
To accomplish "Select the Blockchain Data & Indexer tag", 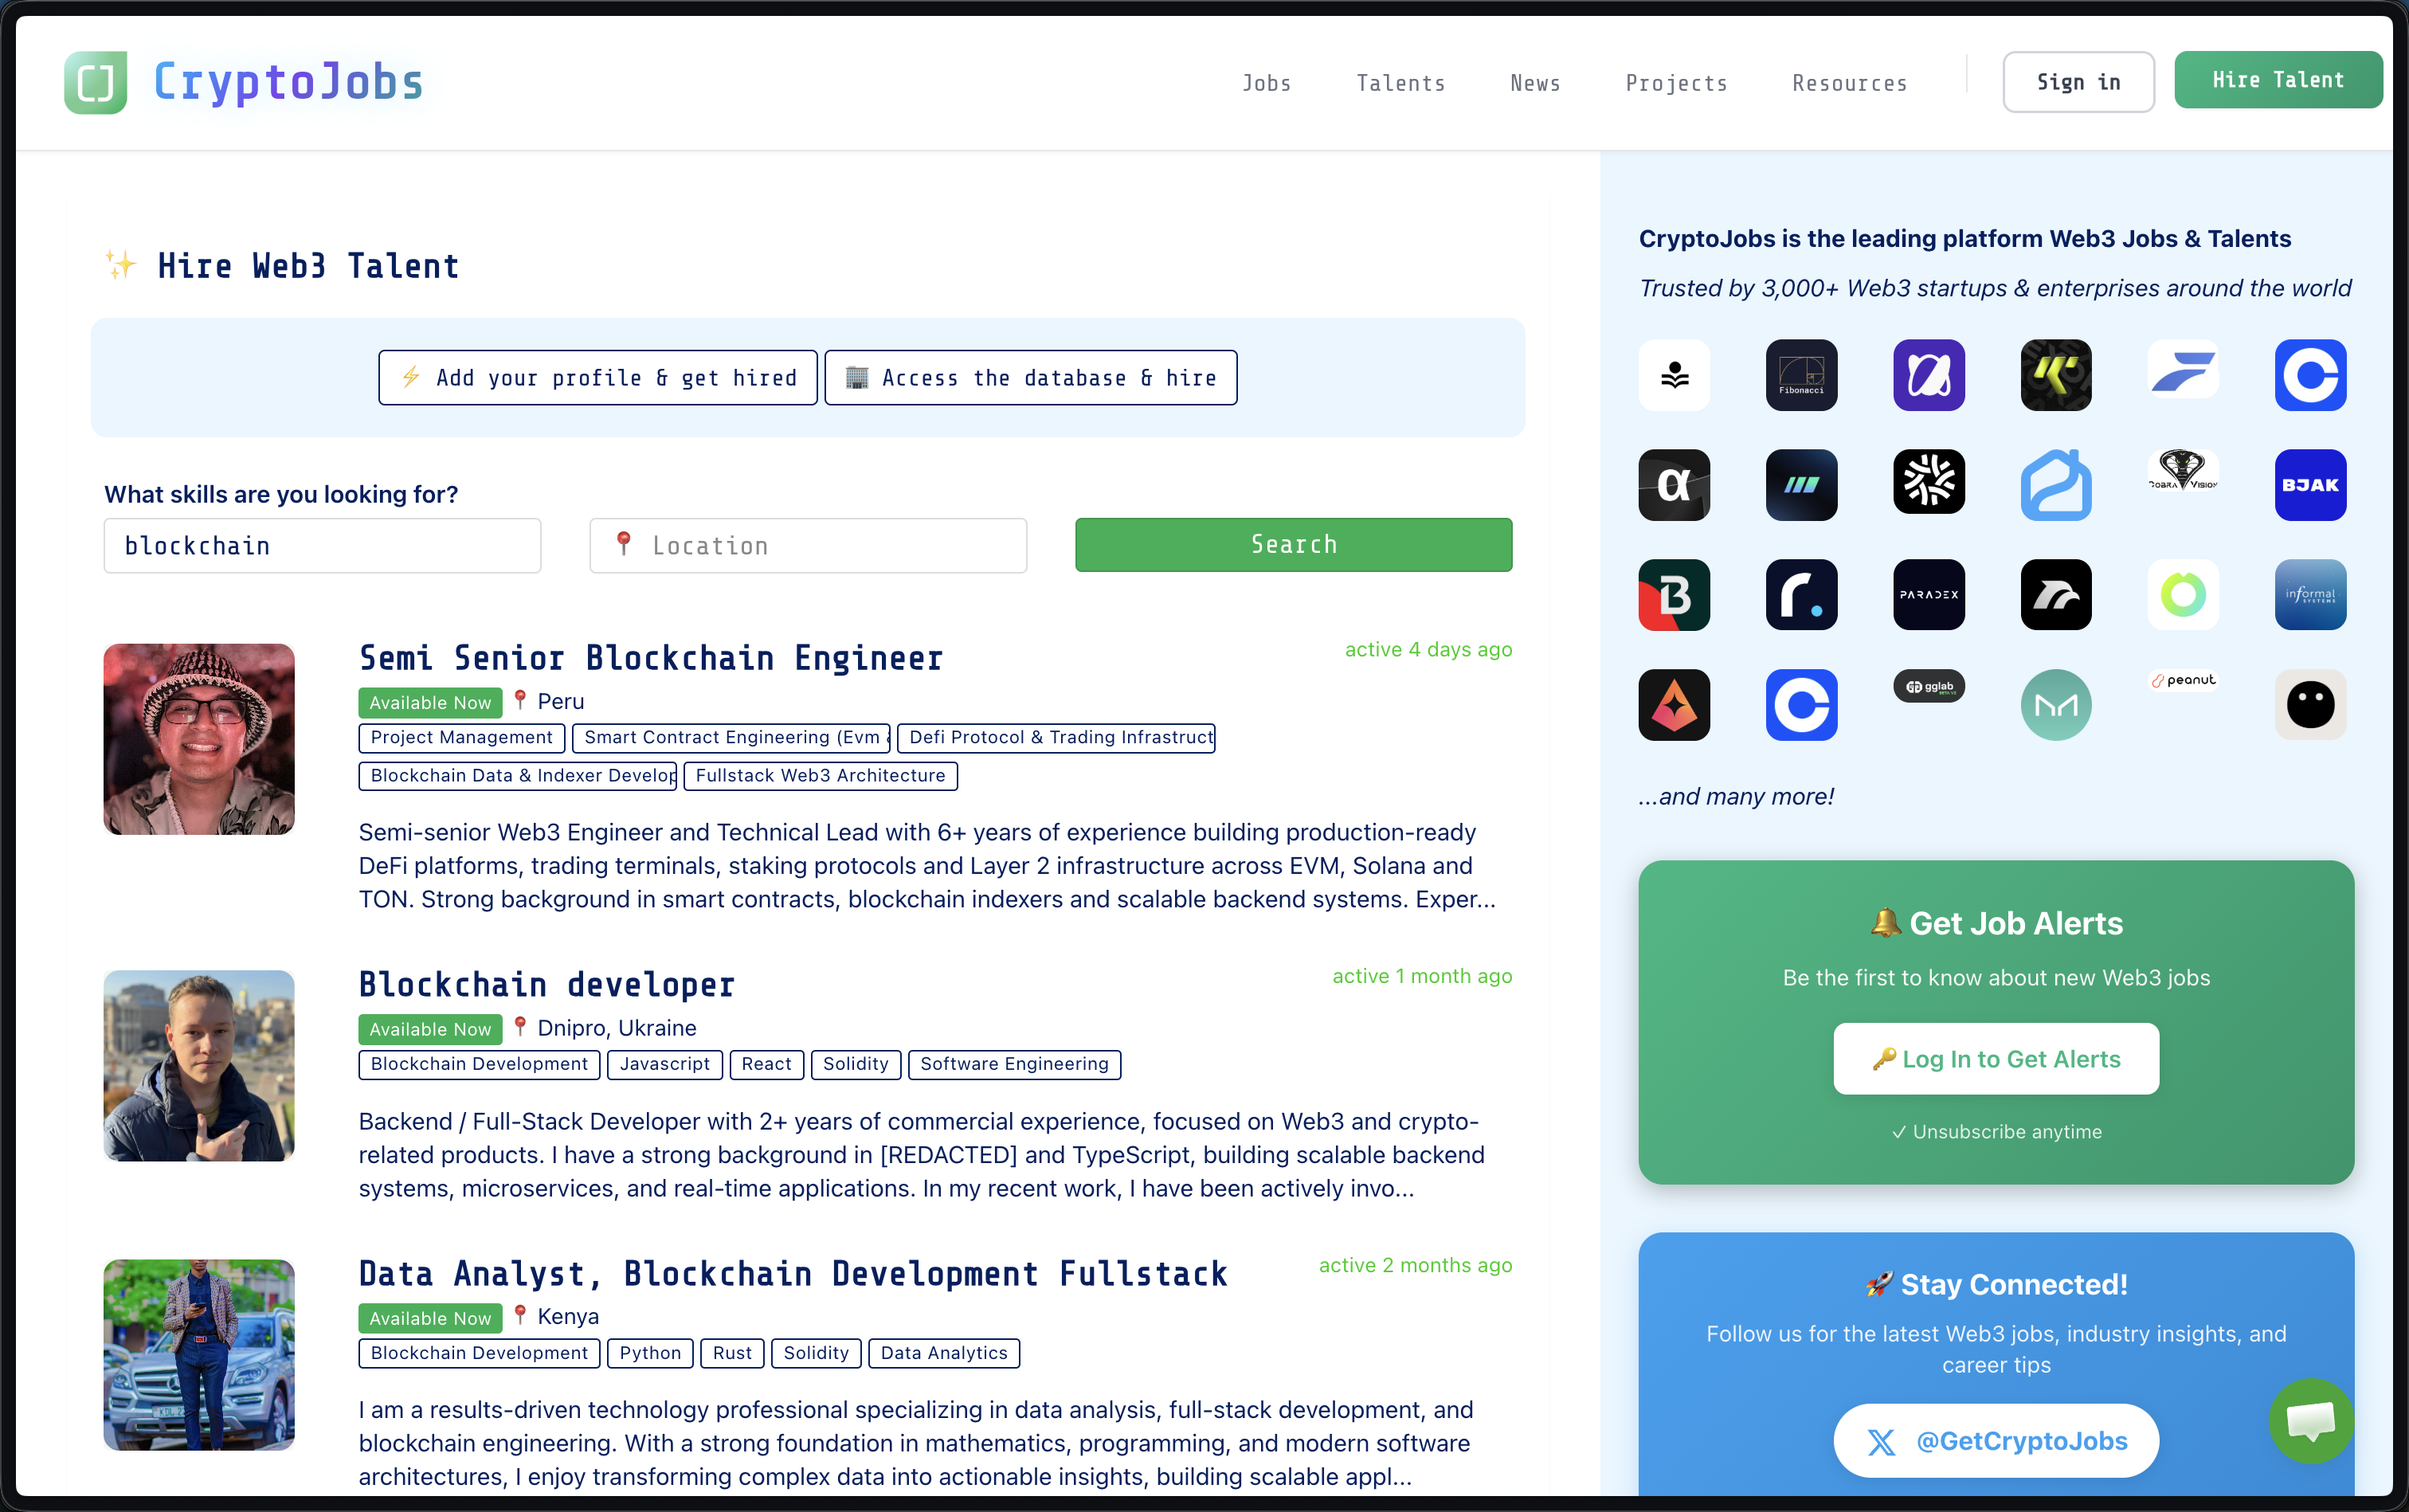I will coord(517,776).
